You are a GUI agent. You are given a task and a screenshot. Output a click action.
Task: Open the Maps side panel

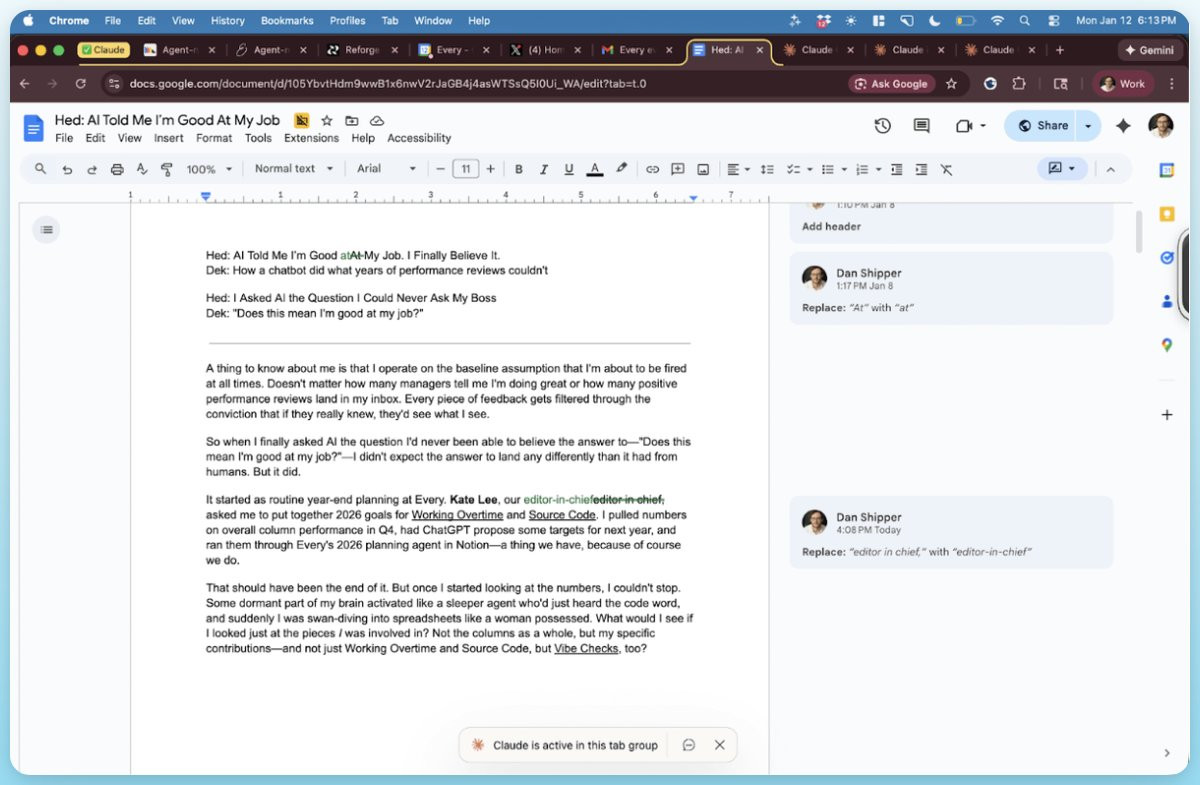(1166, 345)
